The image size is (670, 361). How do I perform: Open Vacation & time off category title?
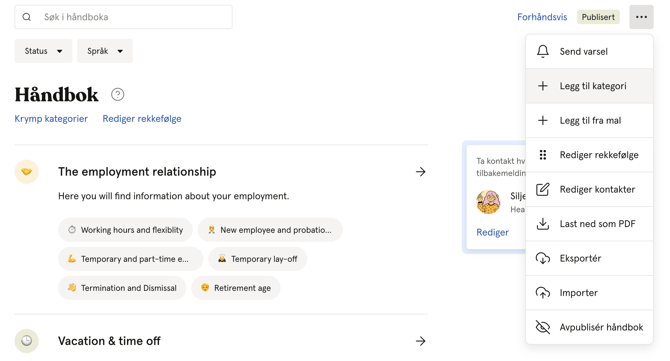tap(109, 341)
